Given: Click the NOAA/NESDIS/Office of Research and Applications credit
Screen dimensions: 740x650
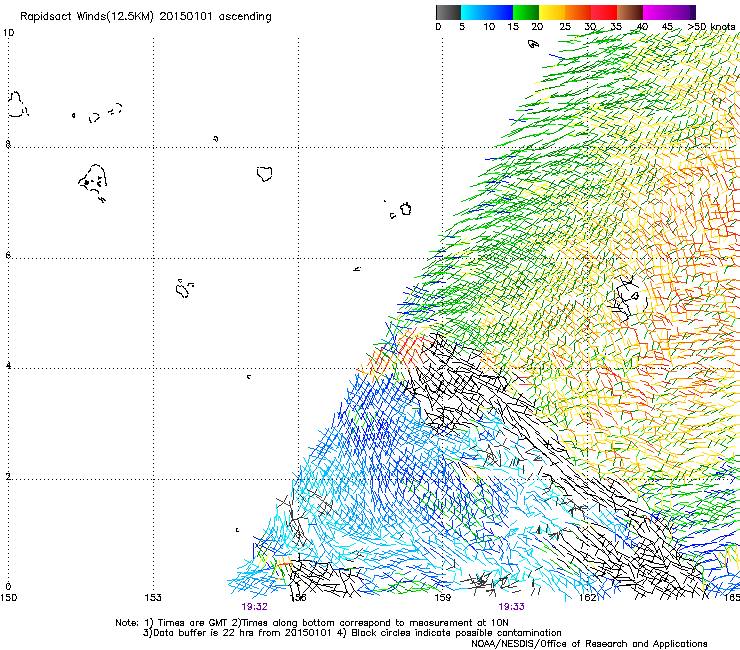Looking at the screenshot, I should tap(589, 643).
